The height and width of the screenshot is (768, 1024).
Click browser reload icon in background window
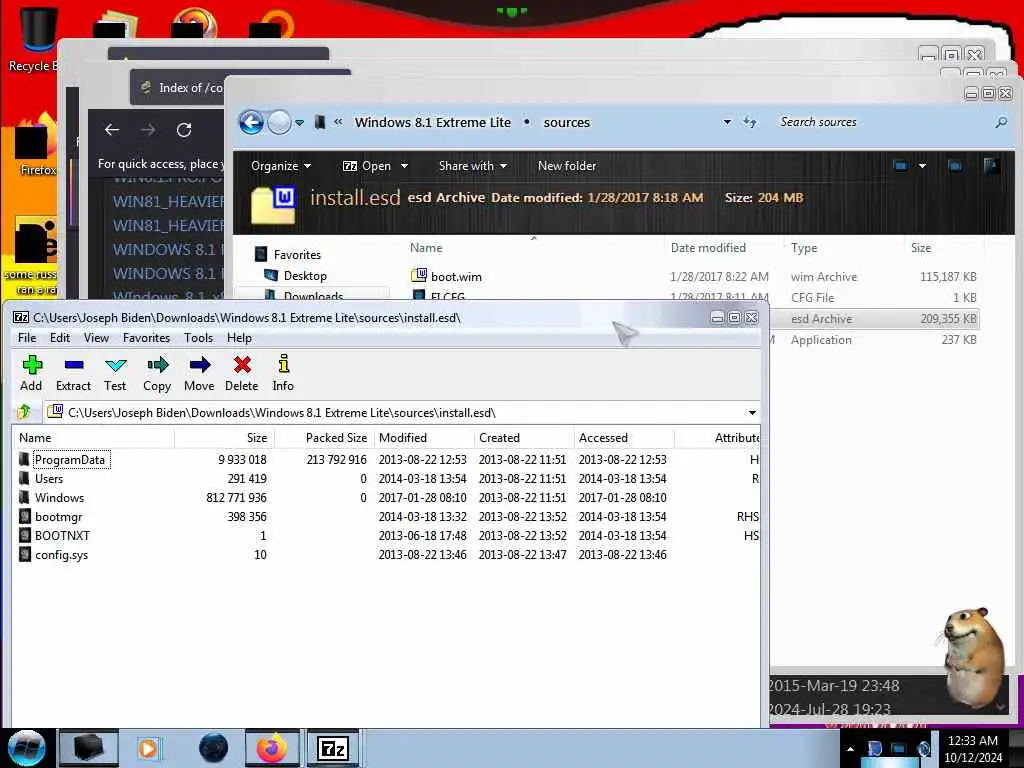(x=184, y=130)
